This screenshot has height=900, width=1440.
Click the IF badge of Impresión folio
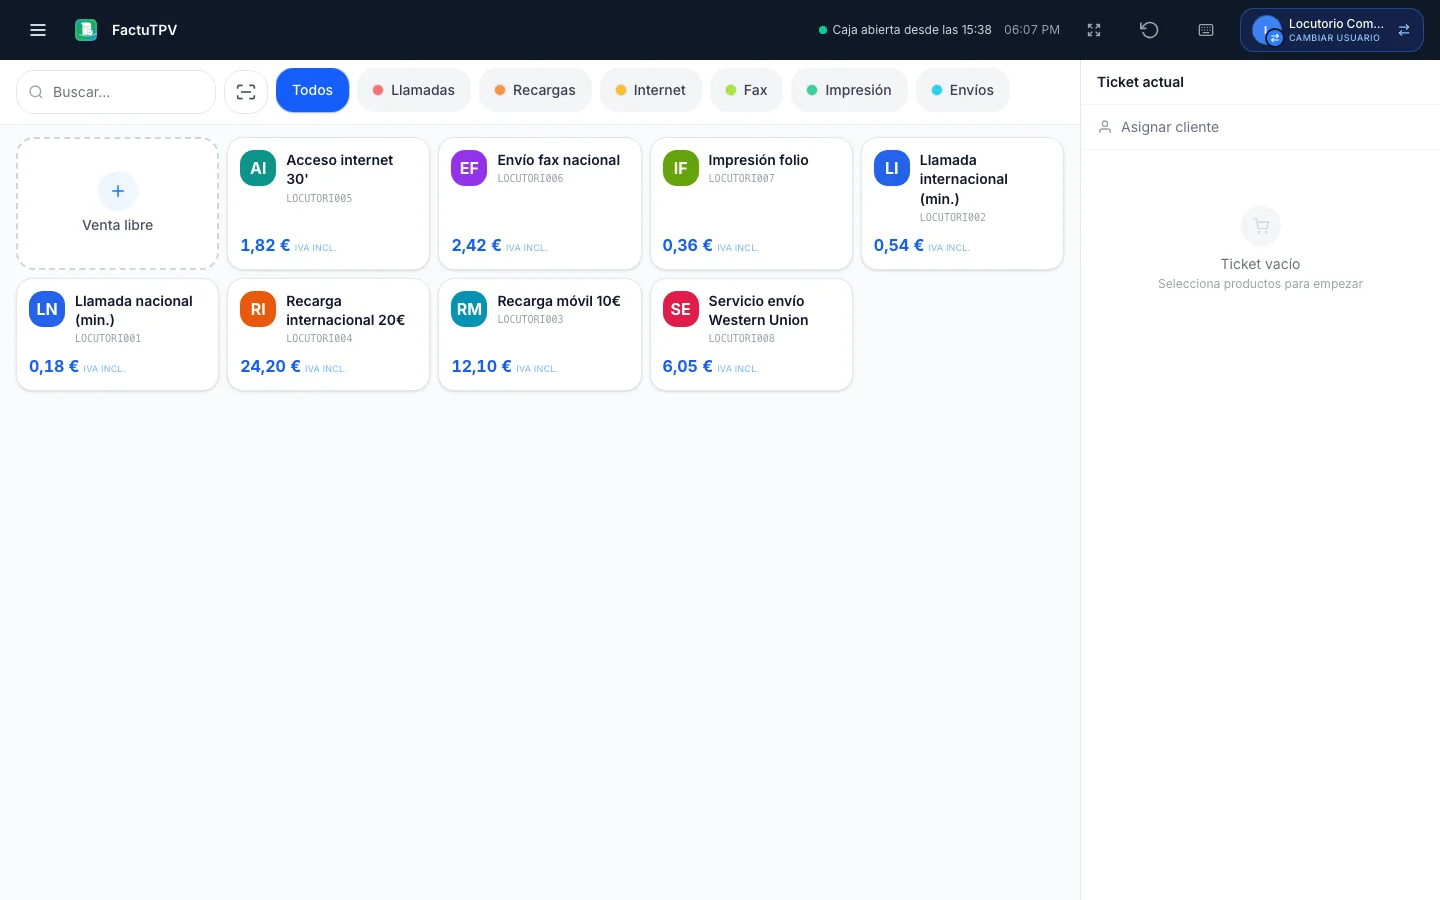coord(680,168)
